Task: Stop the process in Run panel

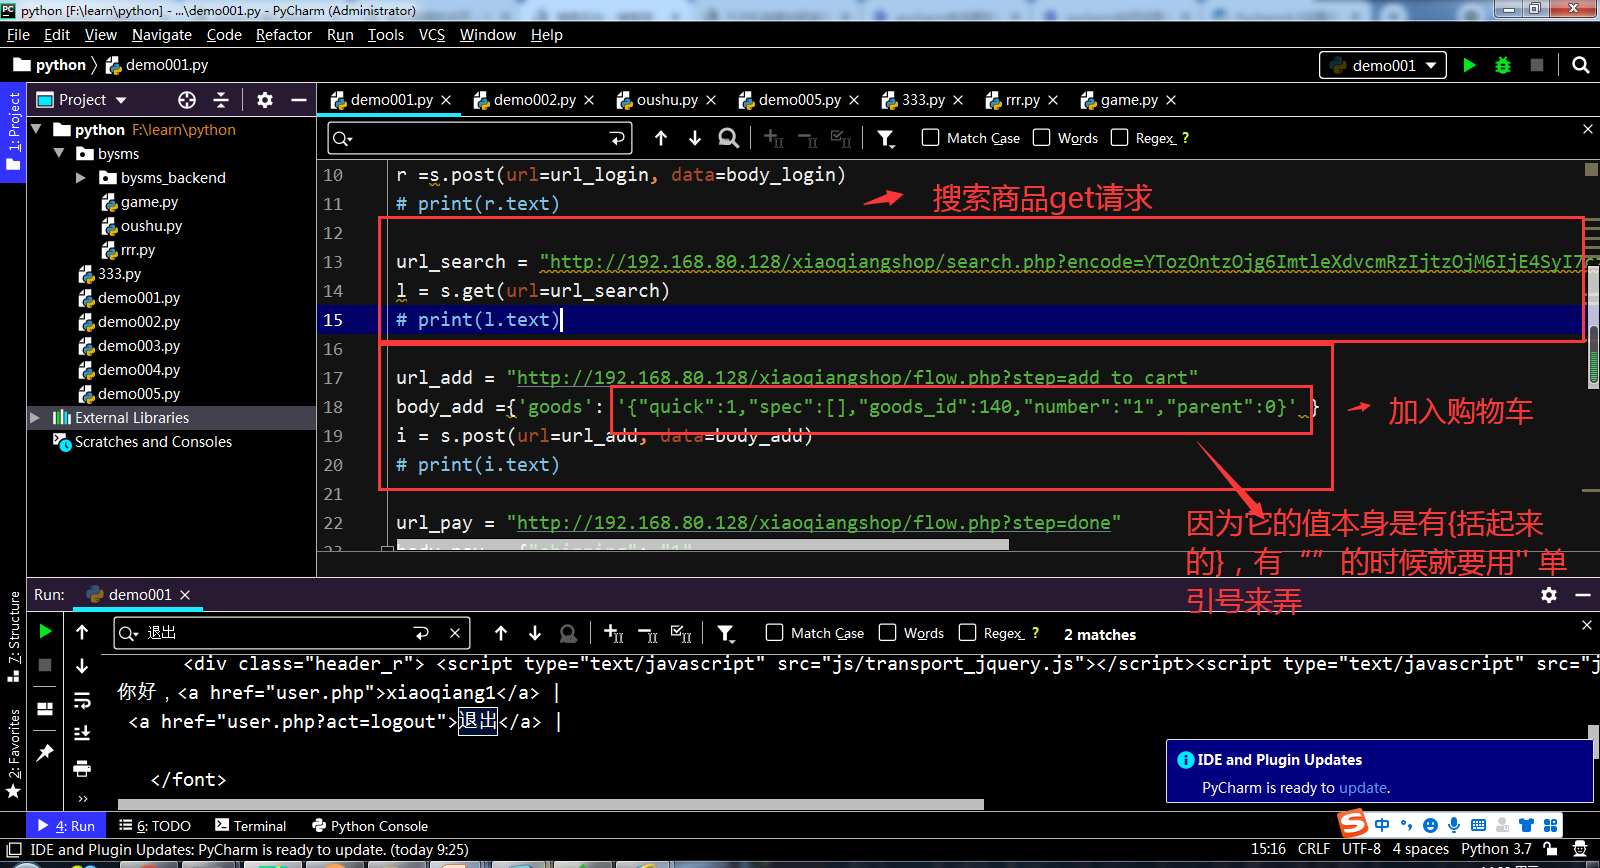Action: [45, 665]
